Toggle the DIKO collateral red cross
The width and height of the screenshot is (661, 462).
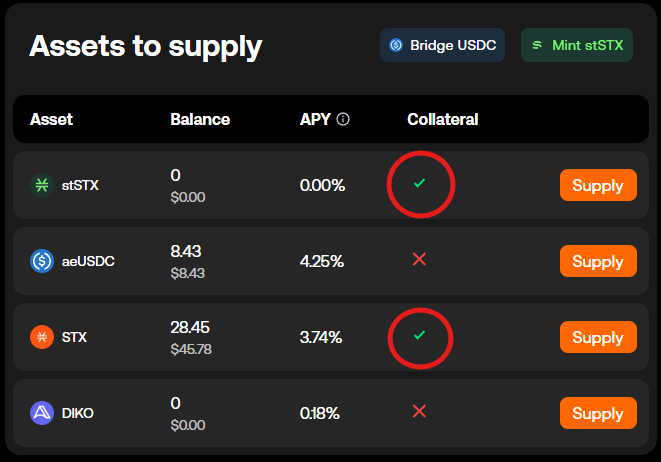click(x=419, y=411)
